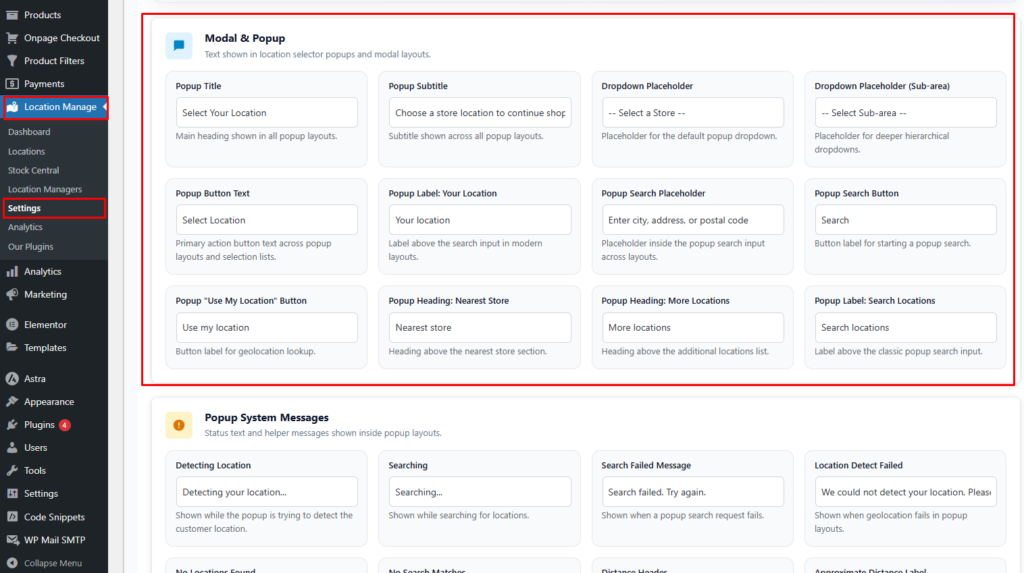Open the Location Manage menu
Screen dimensions: 1024x573
60,107
